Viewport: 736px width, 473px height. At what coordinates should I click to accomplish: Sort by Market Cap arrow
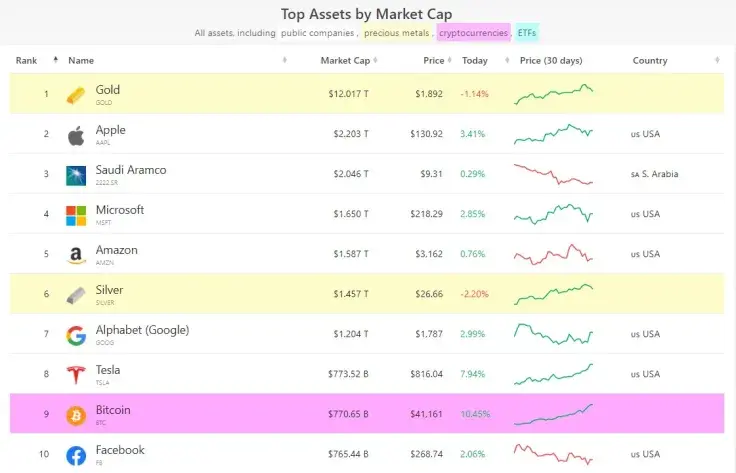pyautogui.click(x=375, y=60)
